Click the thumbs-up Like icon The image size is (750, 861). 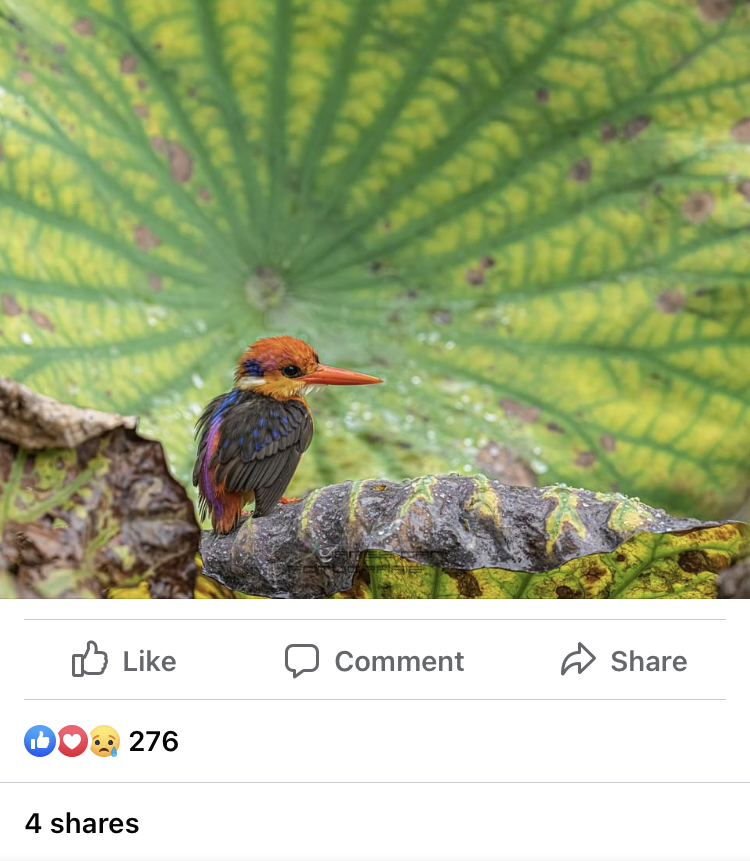[89, 659]
